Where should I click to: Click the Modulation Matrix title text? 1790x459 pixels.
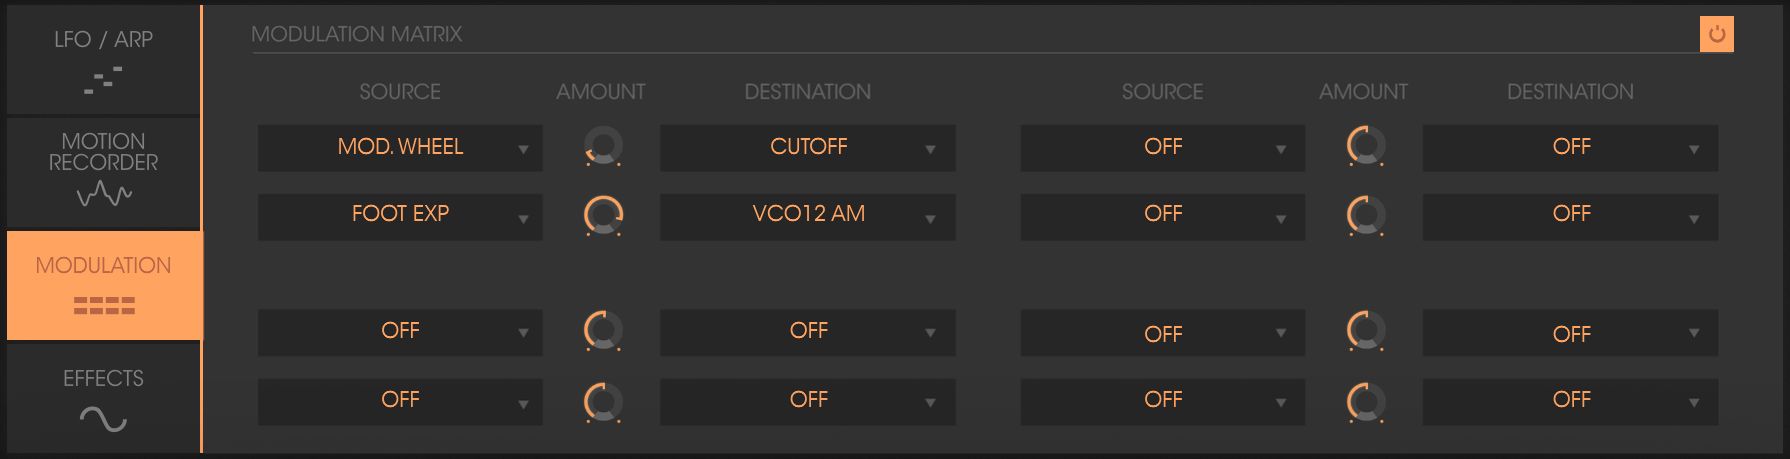point(356,34)
